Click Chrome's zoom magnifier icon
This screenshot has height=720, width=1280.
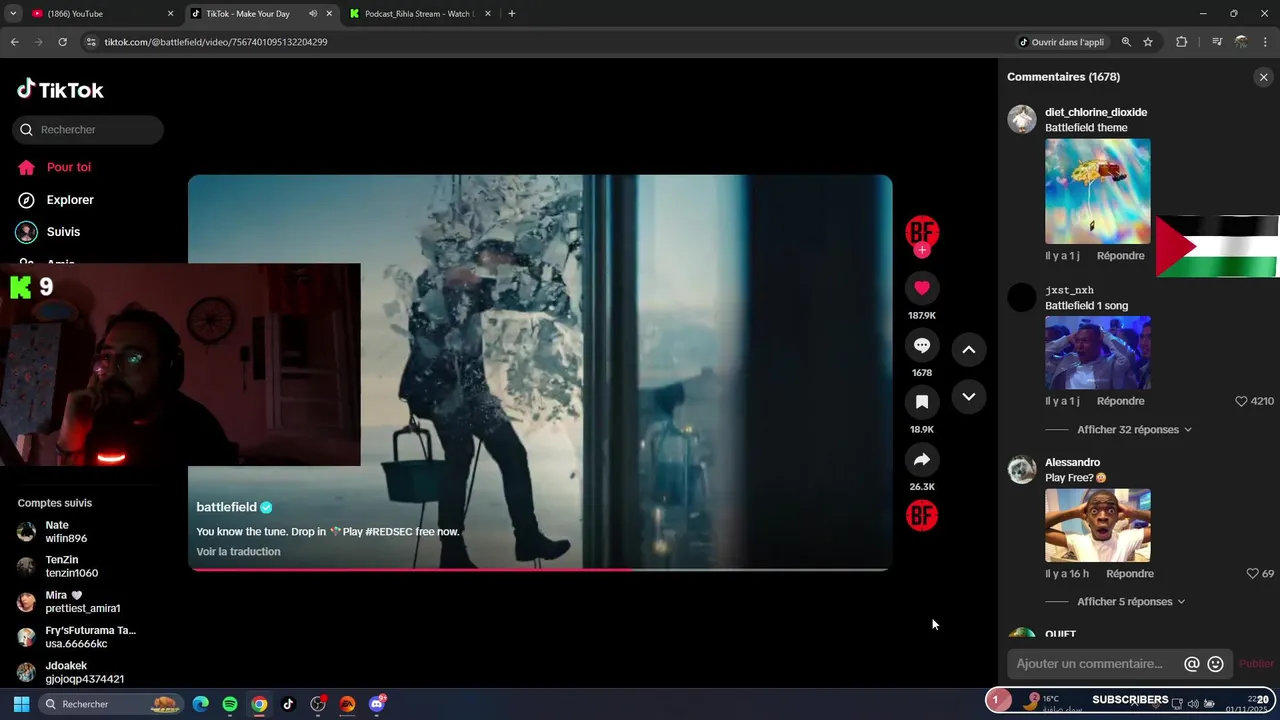coord(1126,42)
